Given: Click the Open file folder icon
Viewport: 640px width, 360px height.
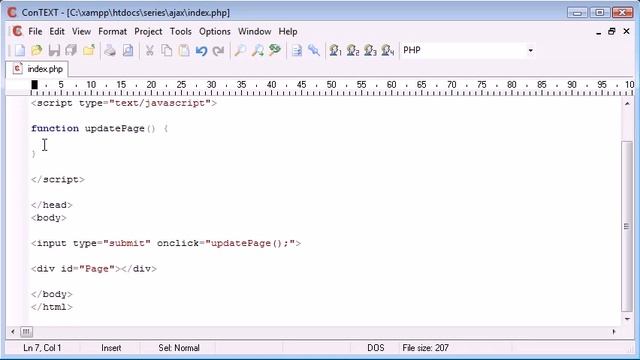Looking at the screenshot, I should pos(37,51).
